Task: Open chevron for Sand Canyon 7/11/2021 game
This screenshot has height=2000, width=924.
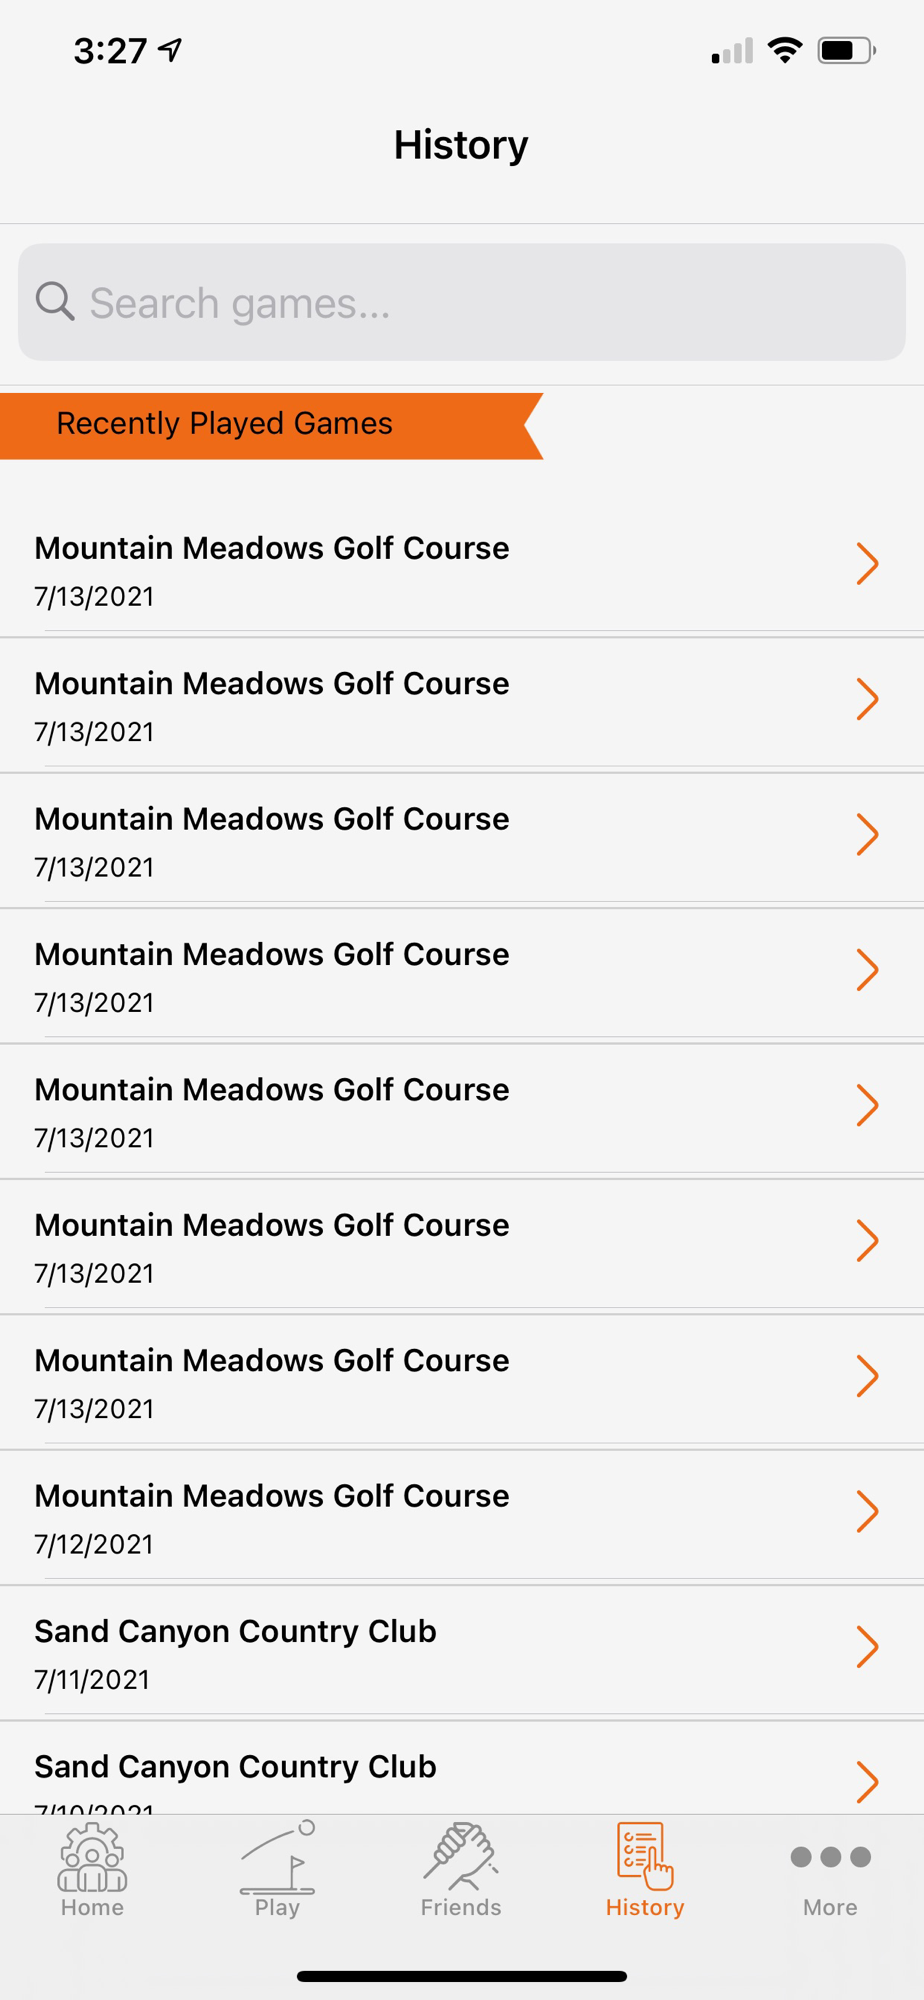Action: tap(867, 1647)
